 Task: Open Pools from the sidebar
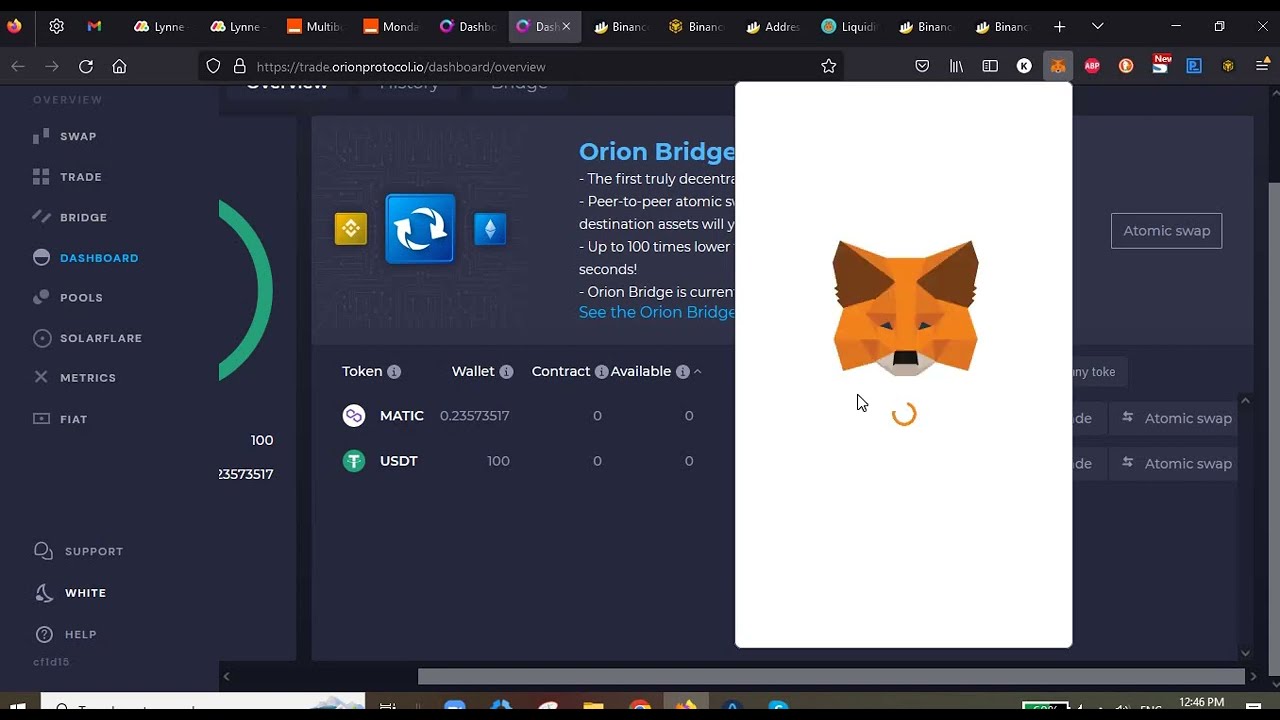[x=68, y=298]
